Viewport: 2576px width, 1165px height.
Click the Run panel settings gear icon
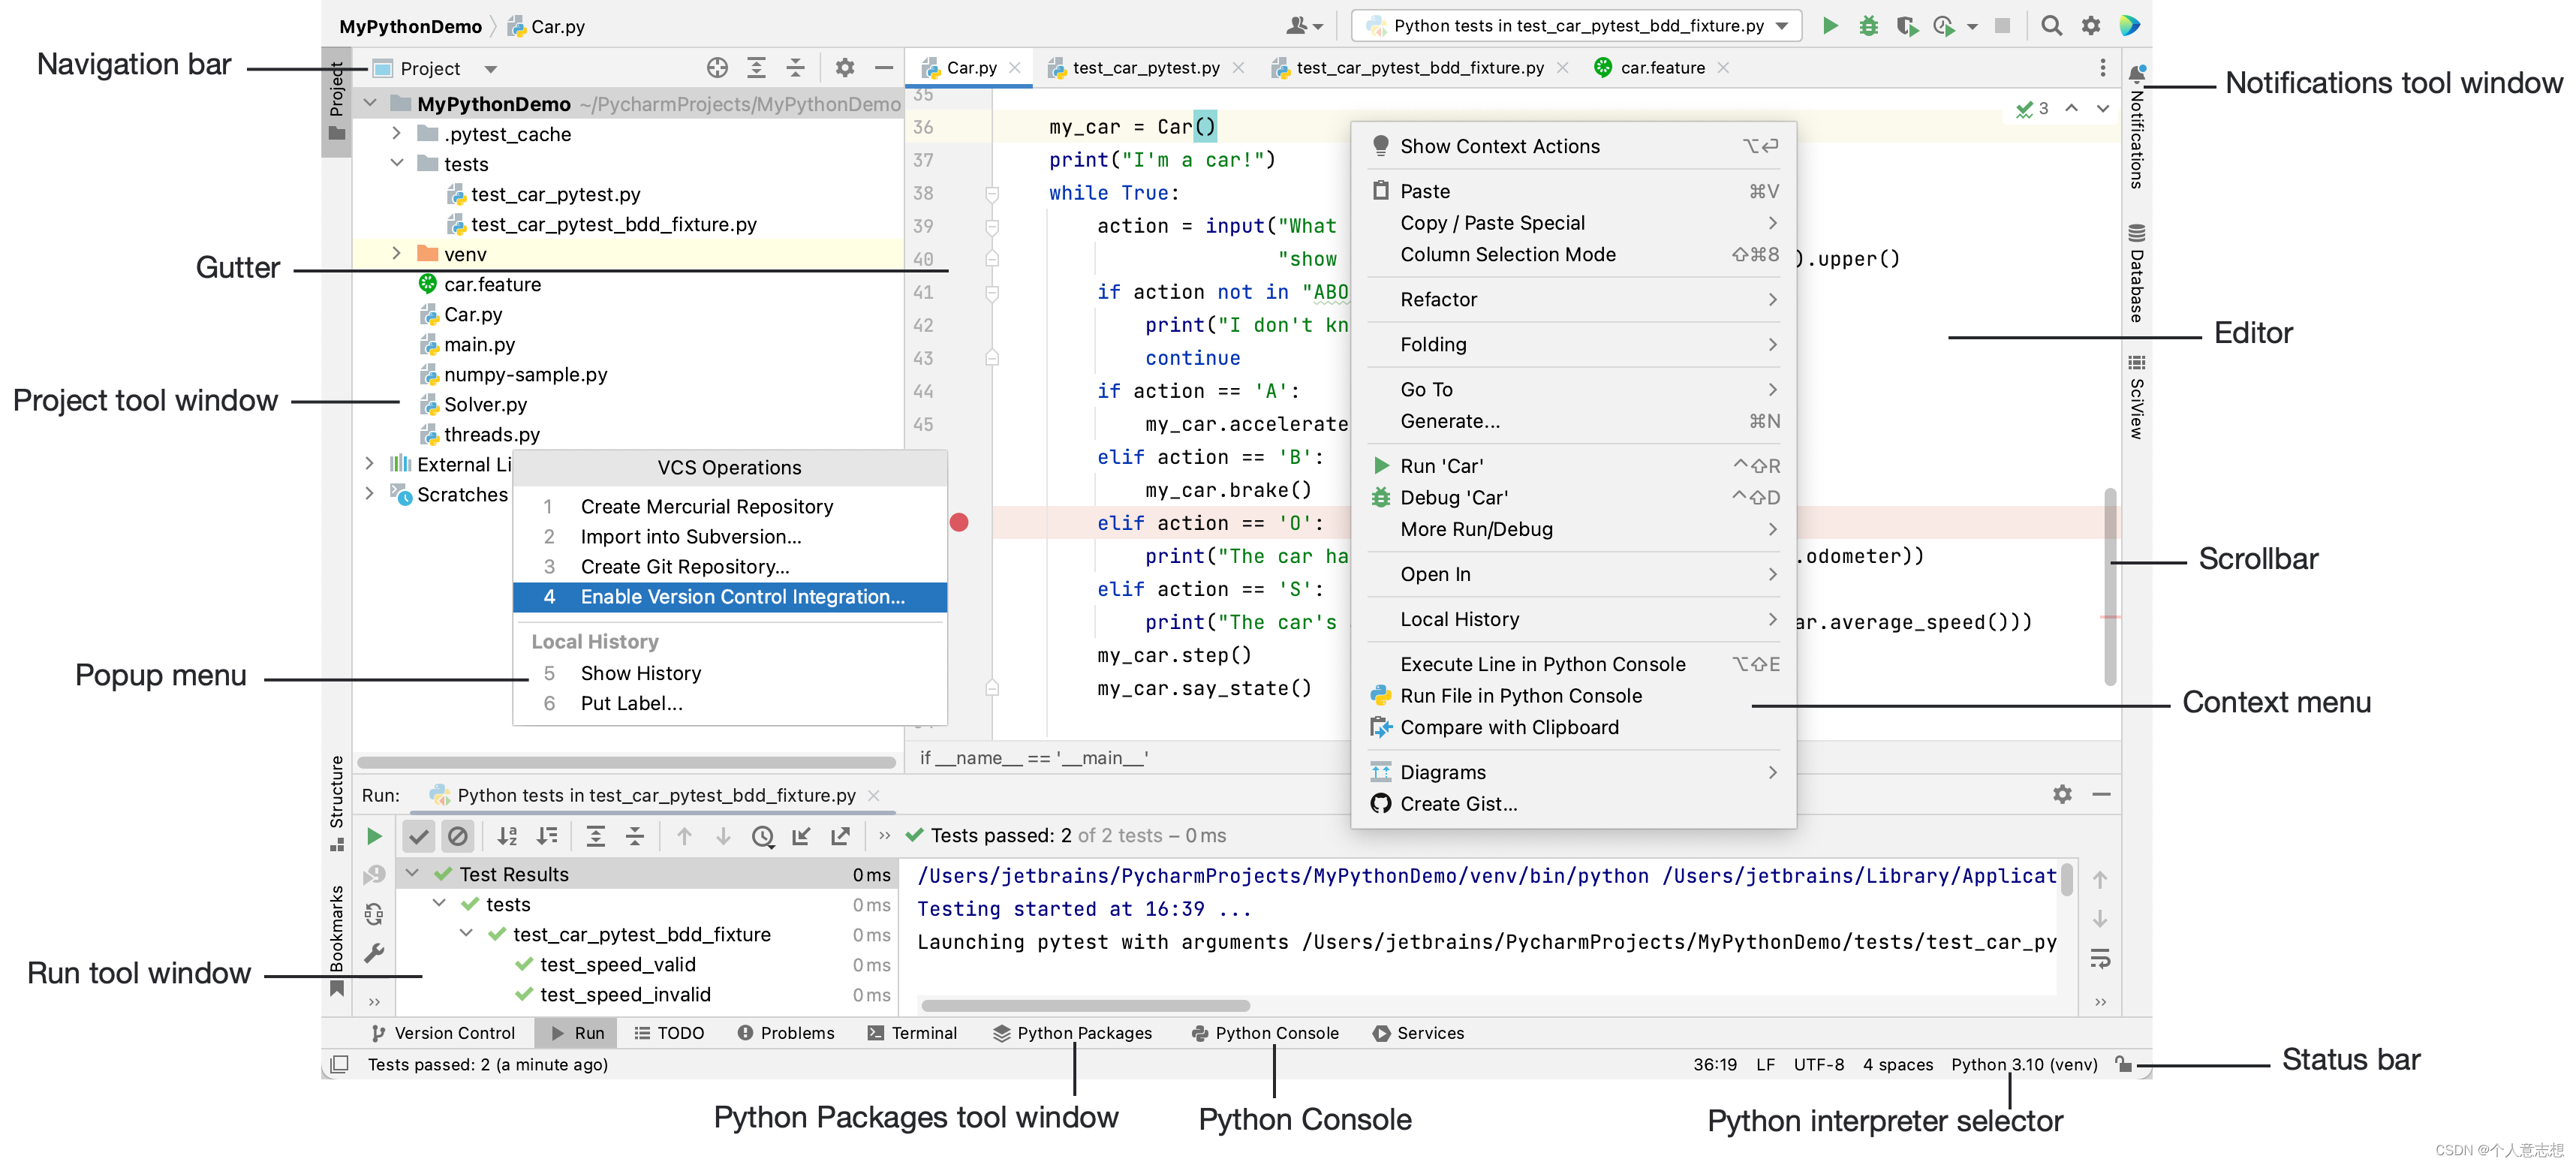[2062, 794]
